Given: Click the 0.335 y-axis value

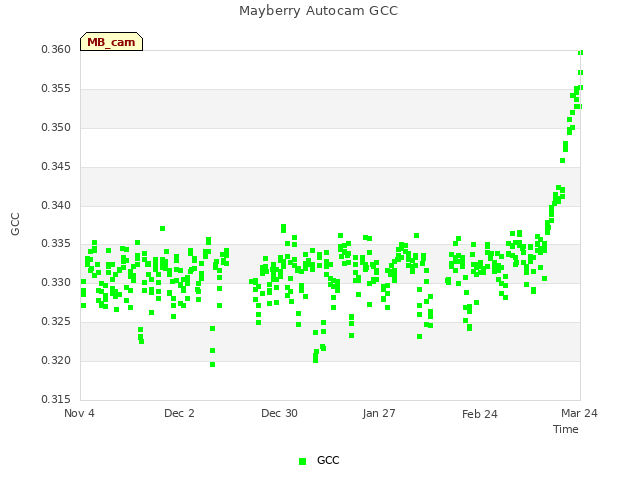Looking at the screenshot, I should point(56,244).
